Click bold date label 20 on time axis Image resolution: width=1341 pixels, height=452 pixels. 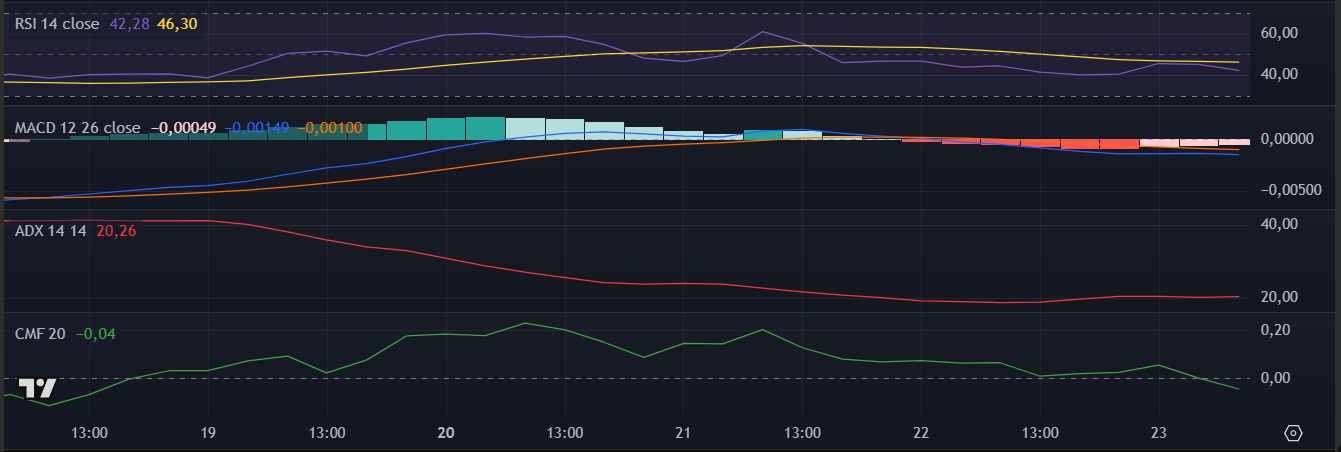(446, 433)
